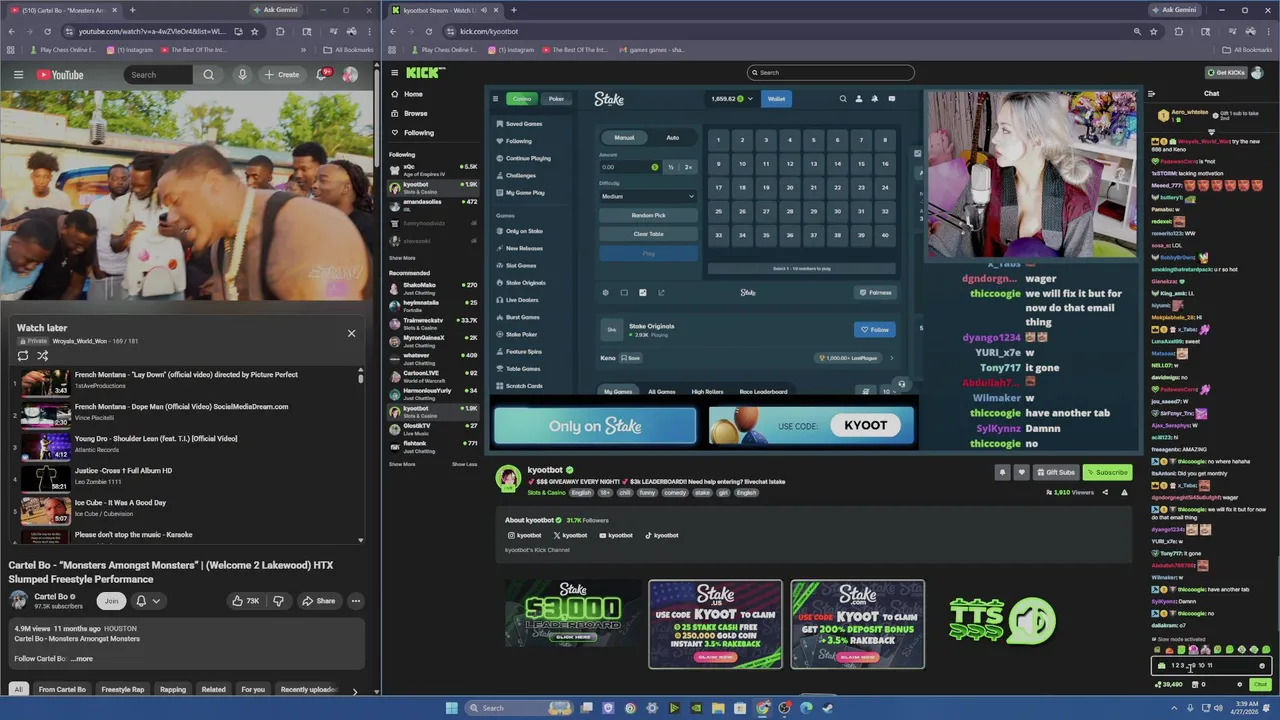
Task: Open Cartel Bo notification bell dropdown
Action: (x=148, y=601)
